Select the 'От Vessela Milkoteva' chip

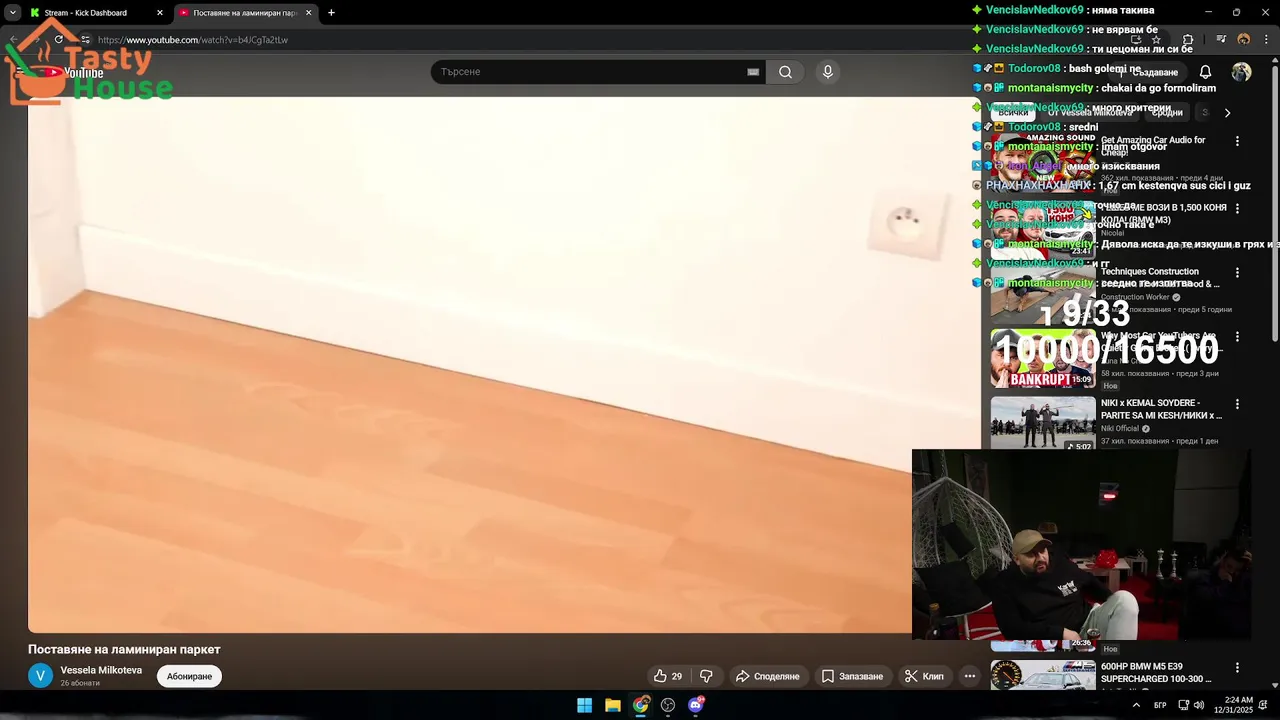(x=1090, y=113)
